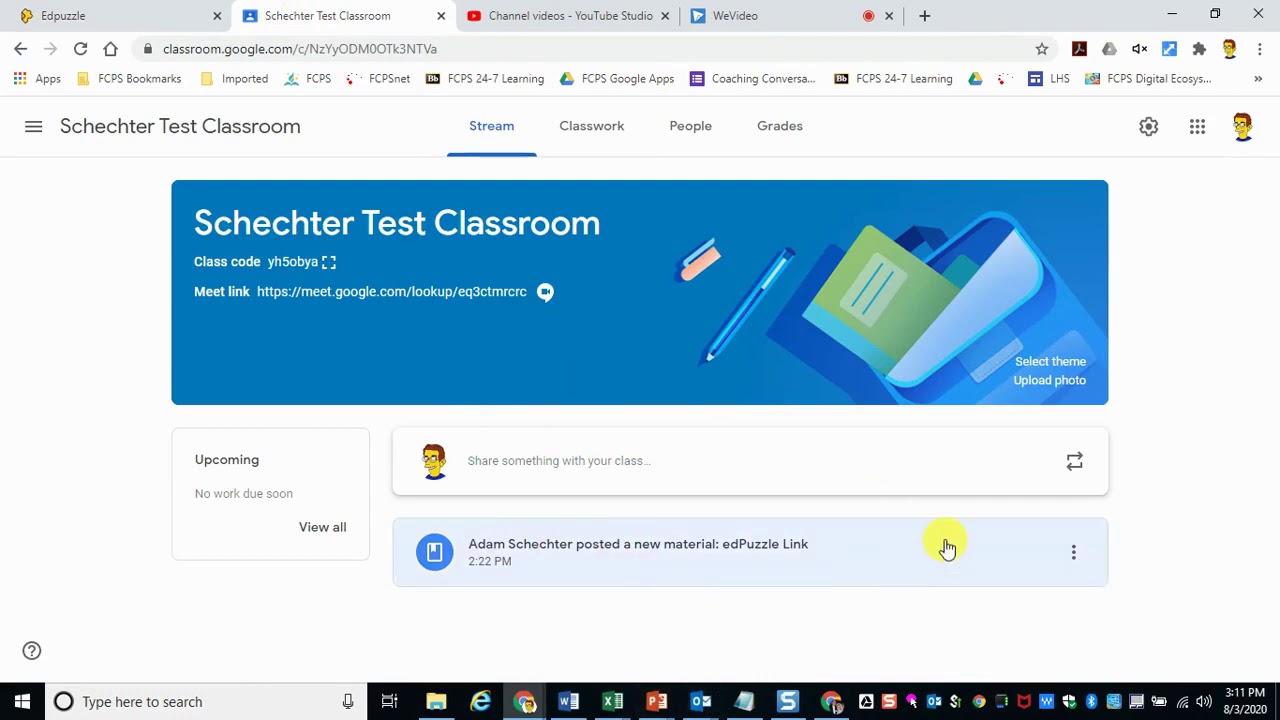
Task: Open a new browser tab
Action: pos(925,16)
